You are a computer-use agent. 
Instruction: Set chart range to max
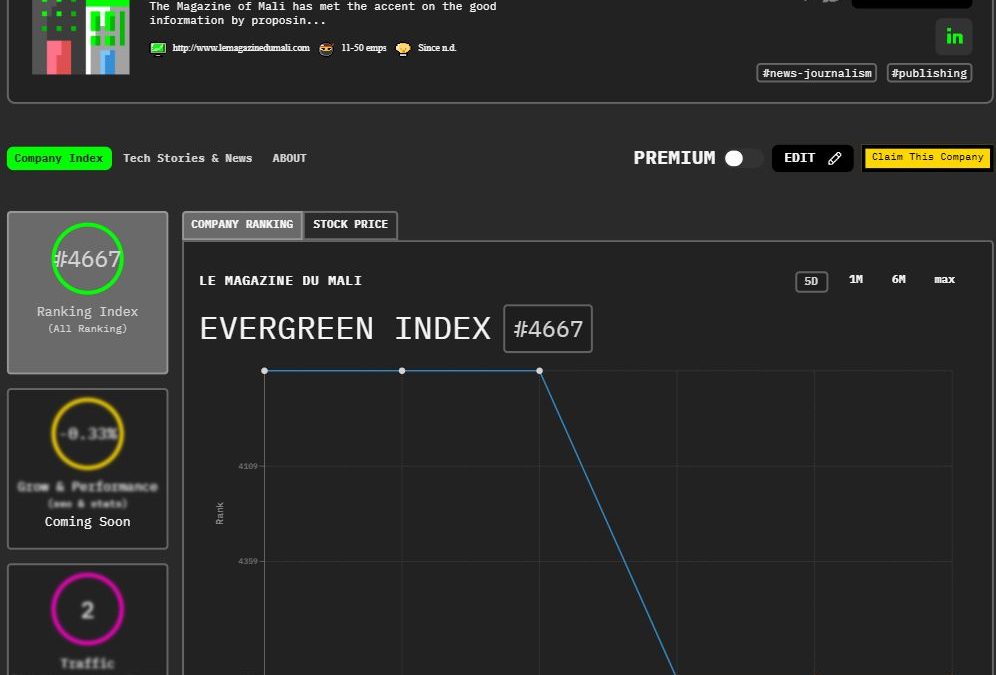(944, 279)
